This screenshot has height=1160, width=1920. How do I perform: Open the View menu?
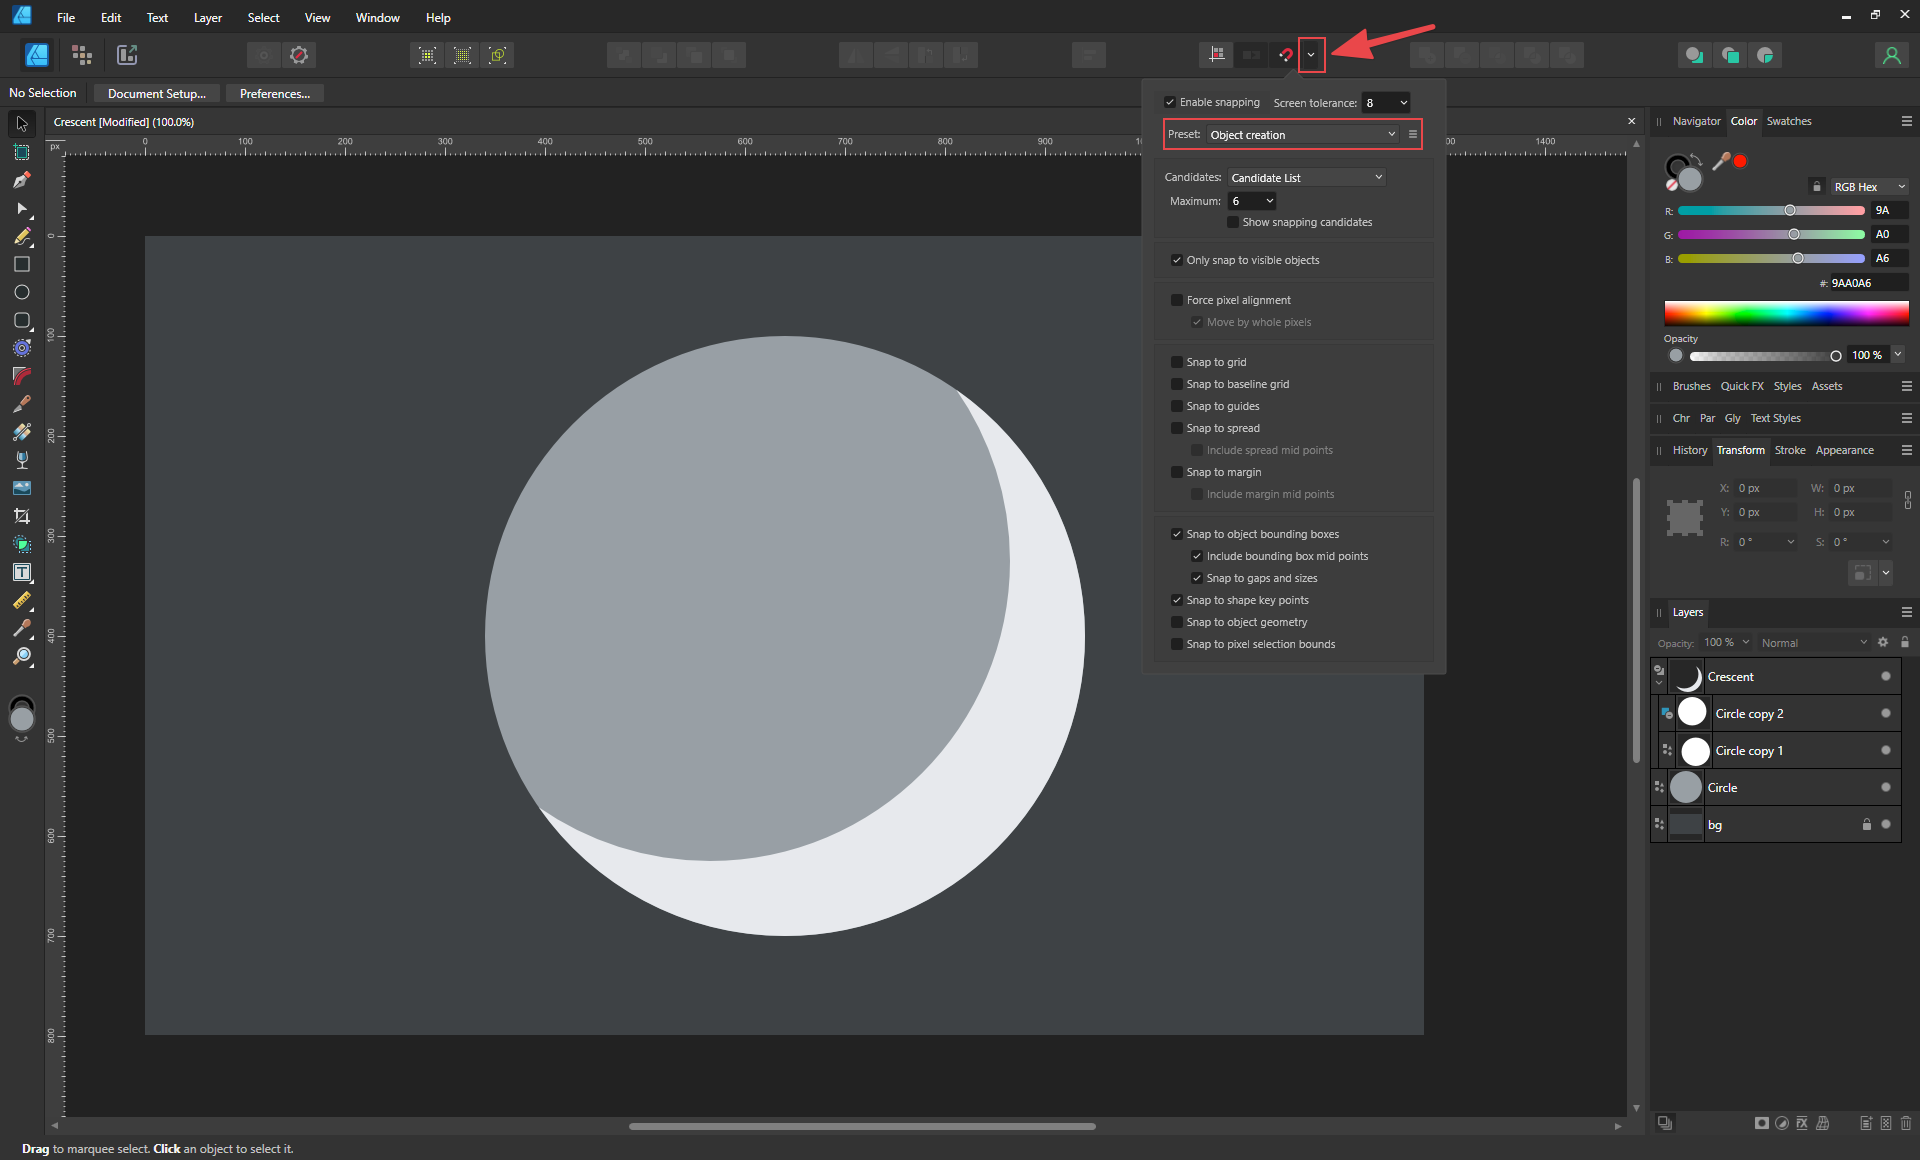pos(316,17)
